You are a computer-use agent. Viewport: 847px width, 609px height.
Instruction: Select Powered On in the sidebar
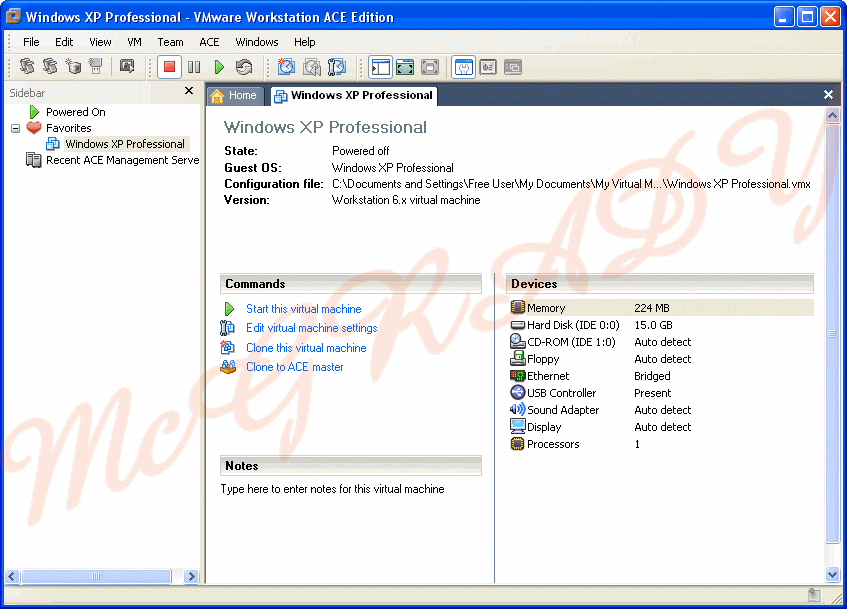[75, 112]
